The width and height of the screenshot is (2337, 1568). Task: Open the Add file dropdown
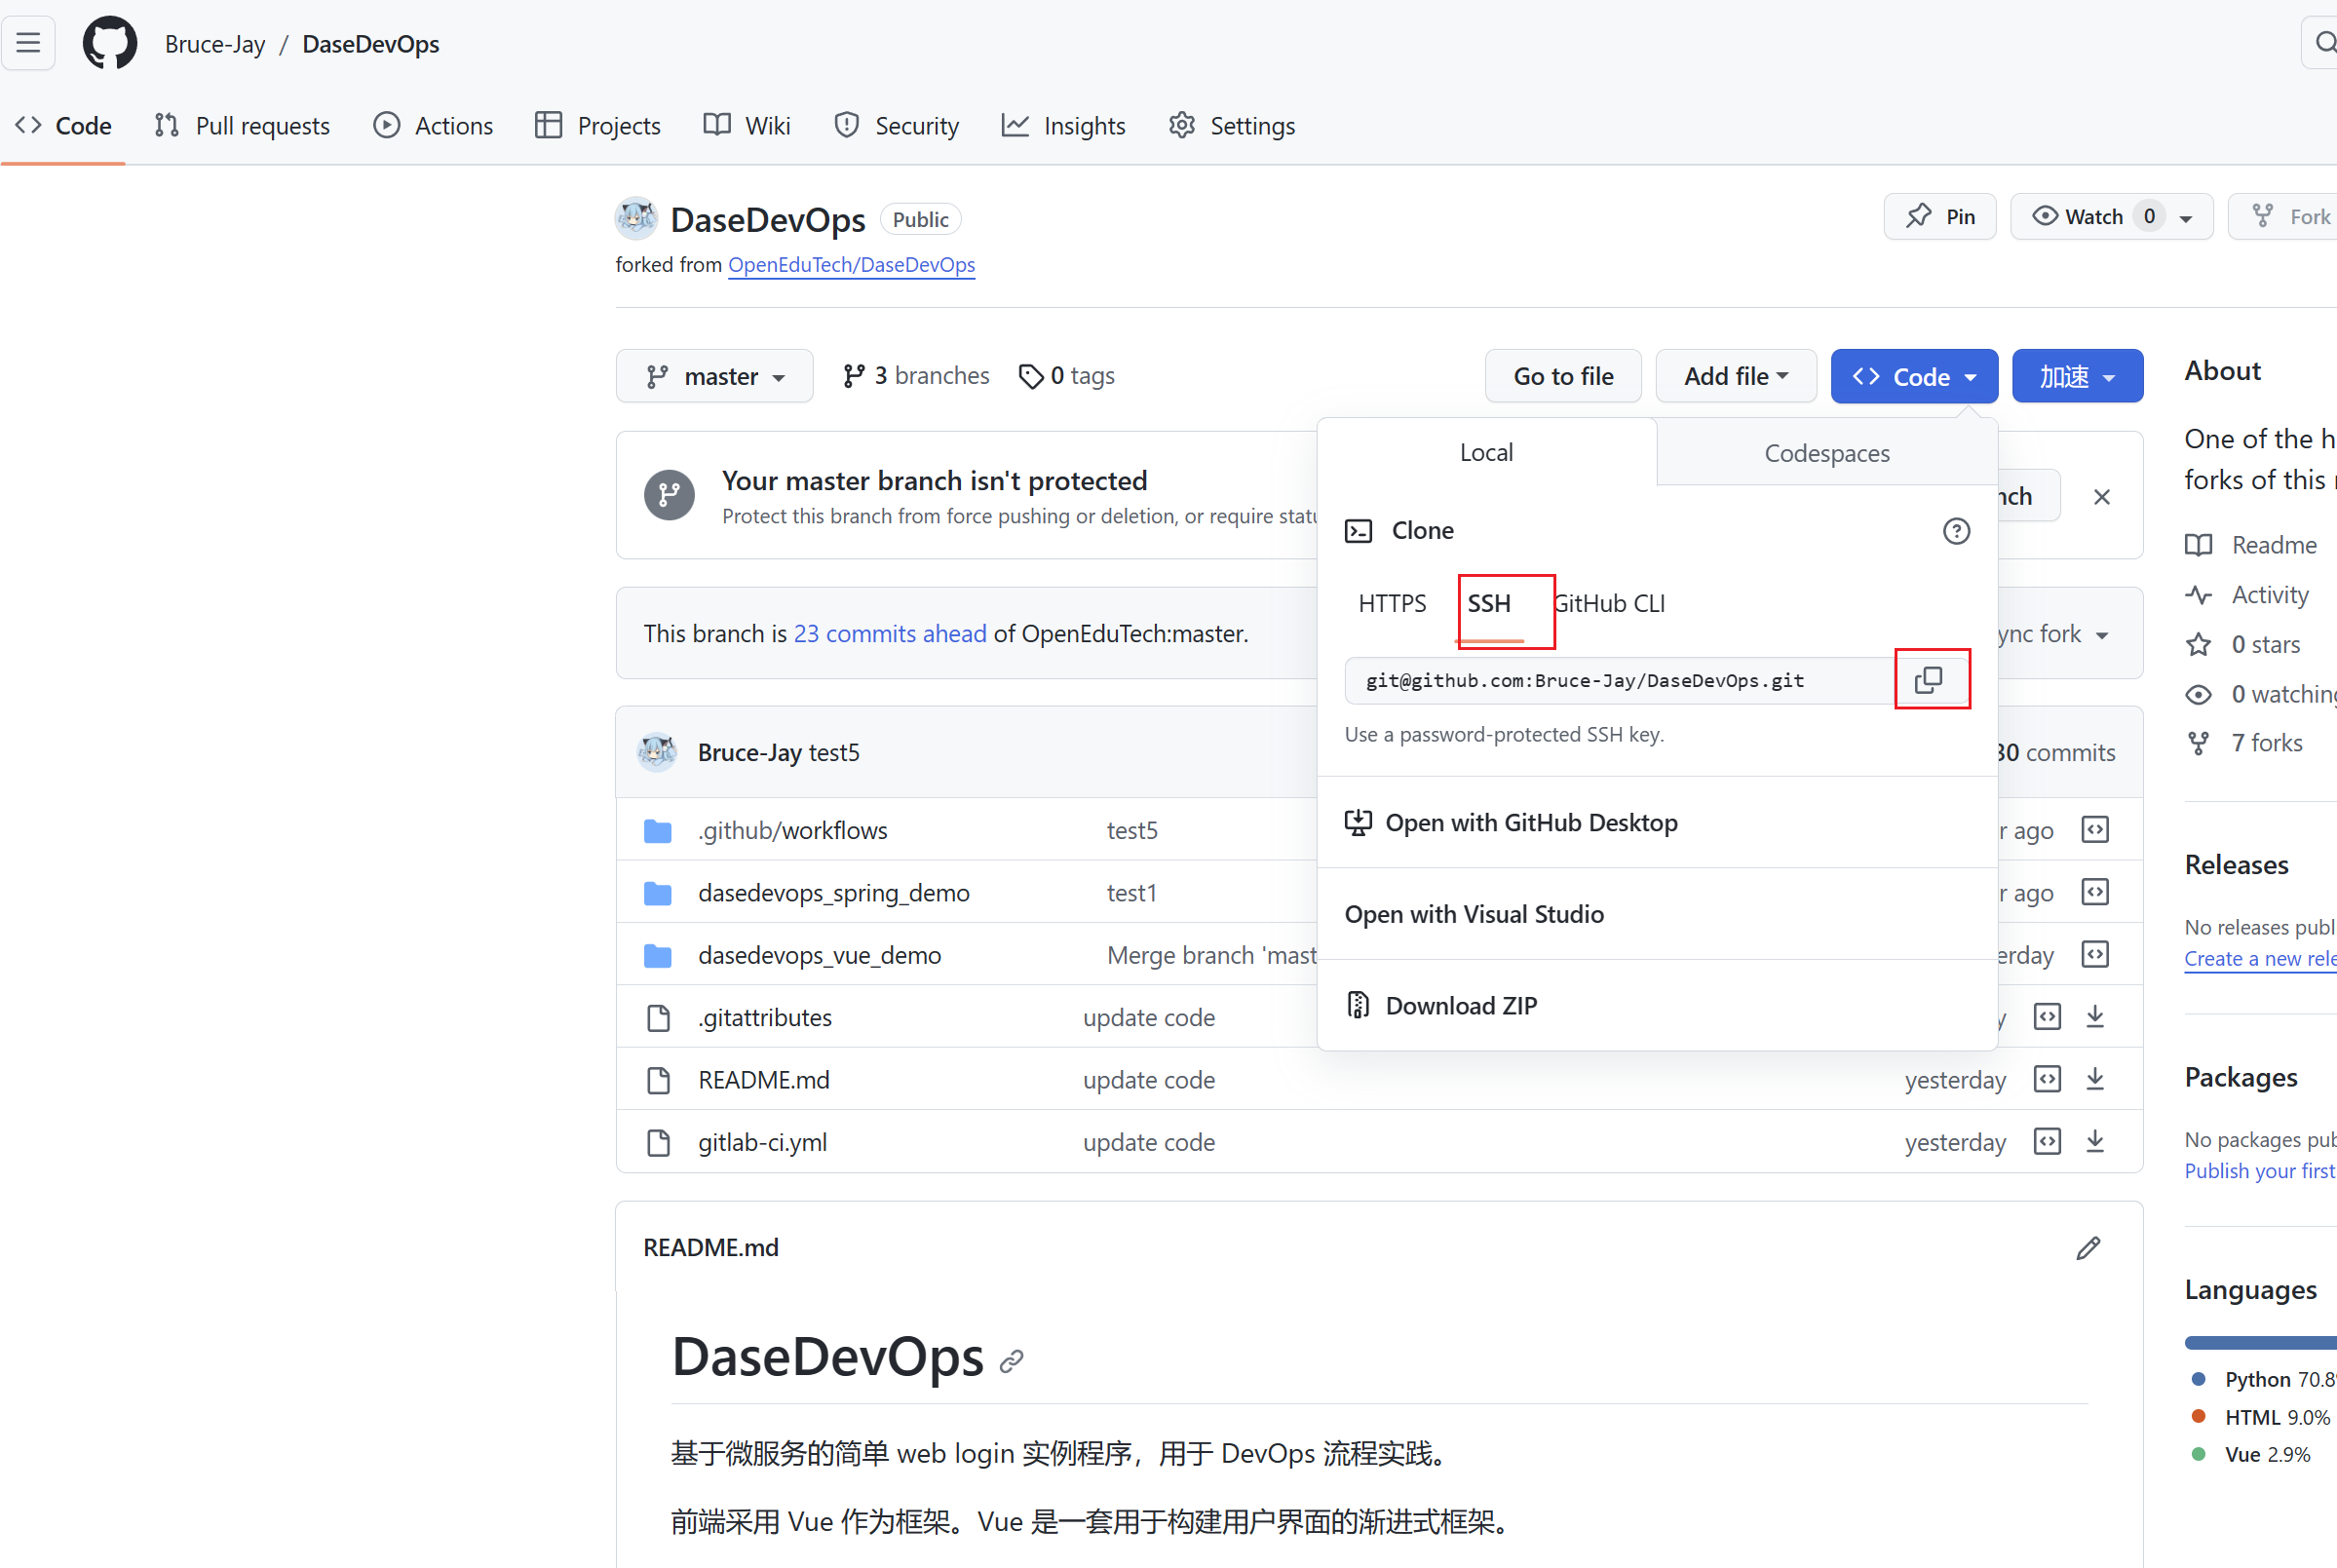[1735, 376]
